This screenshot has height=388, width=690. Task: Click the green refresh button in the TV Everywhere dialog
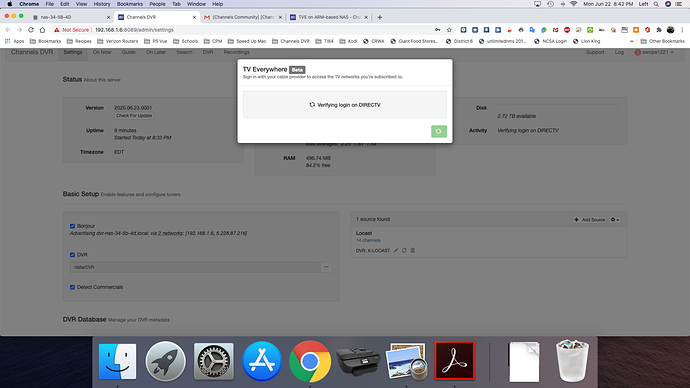439,131
